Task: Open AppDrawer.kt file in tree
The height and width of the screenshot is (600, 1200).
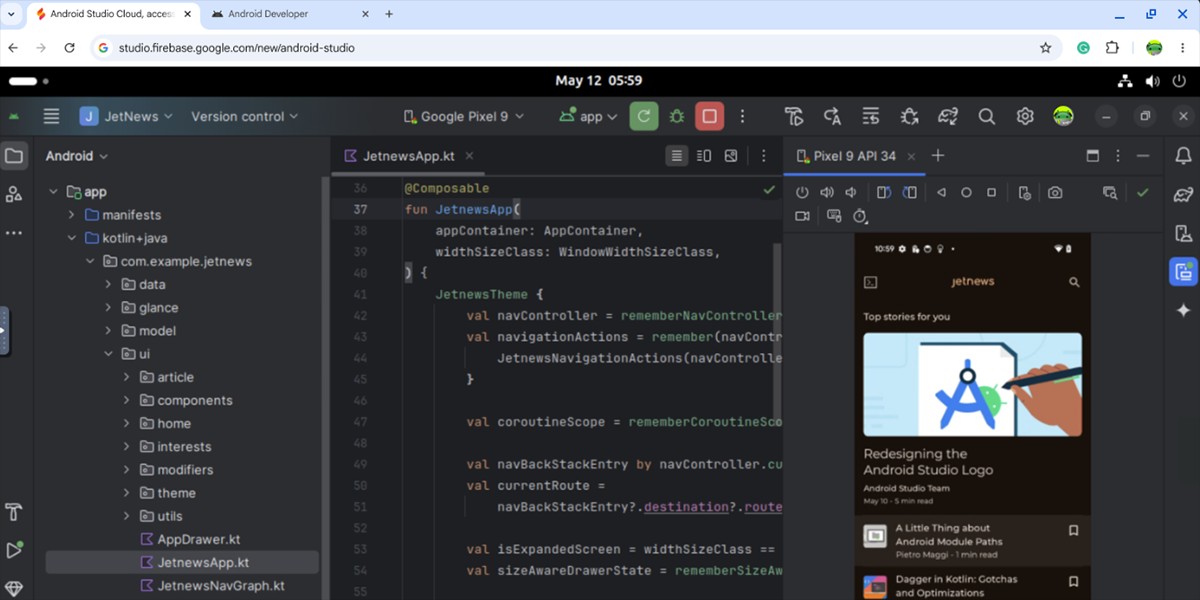Action: (x=189, y=539)
